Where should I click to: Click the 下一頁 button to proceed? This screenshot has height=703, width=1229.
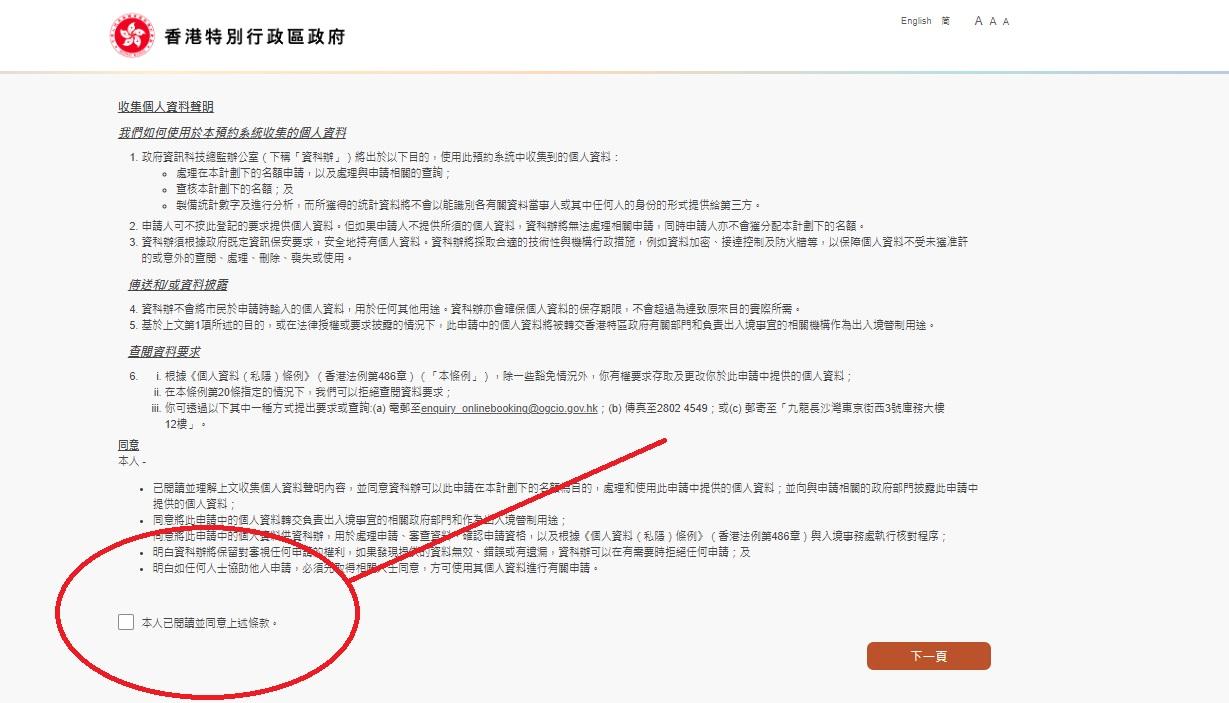coord(928,656)
